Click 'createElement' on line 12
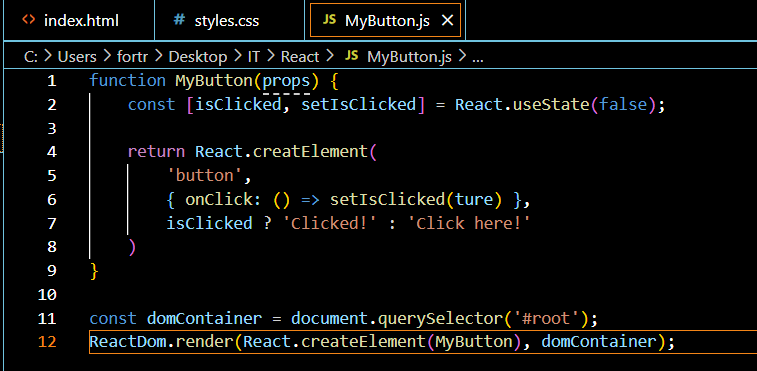757x371 pixels. click(x=363, y=342)
